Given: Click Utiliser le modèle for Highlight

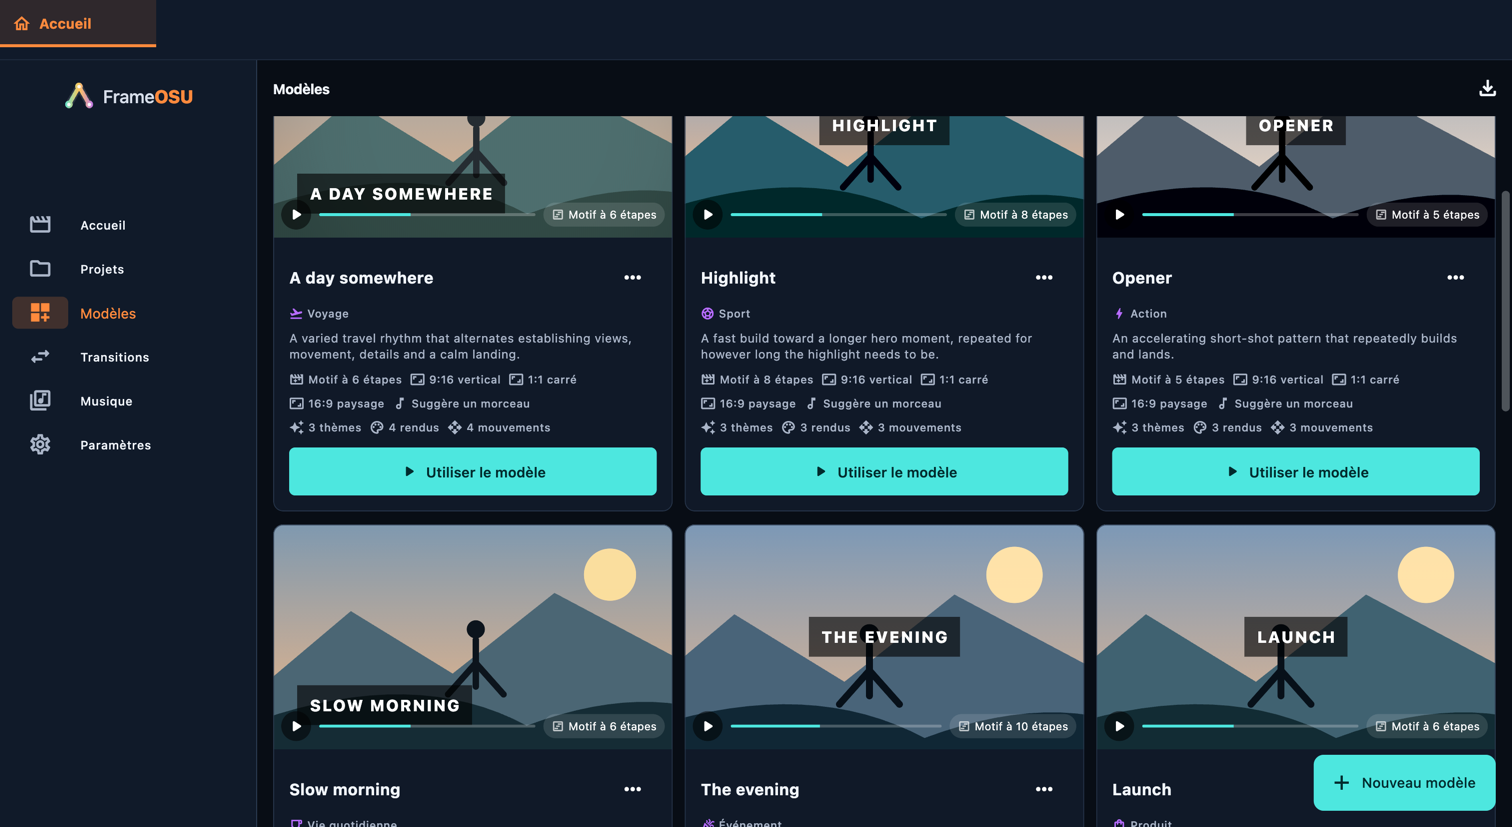Looking at the screenshot, I should tap(884, 472).
